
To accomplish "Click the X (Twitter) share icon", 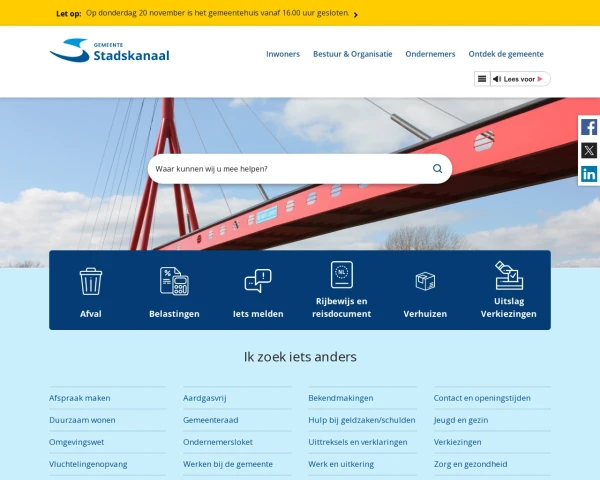I will coord(589,150).
